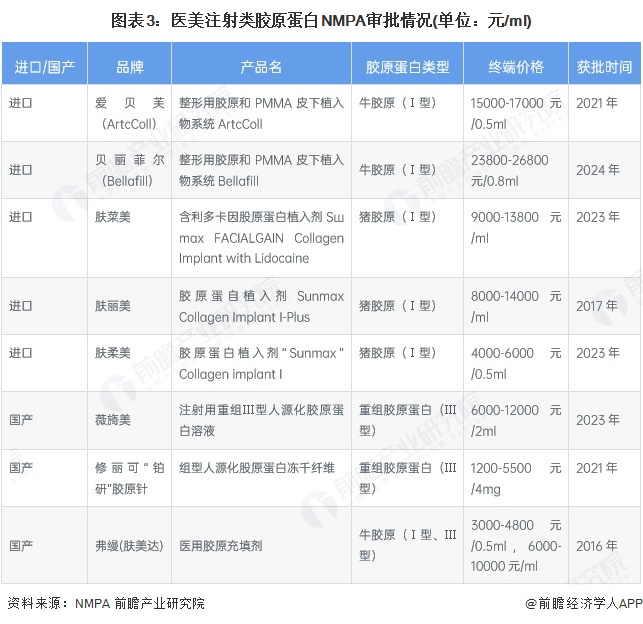
Task: Click approval year '2023年' in 薇旖美 row
Action: 597,420
